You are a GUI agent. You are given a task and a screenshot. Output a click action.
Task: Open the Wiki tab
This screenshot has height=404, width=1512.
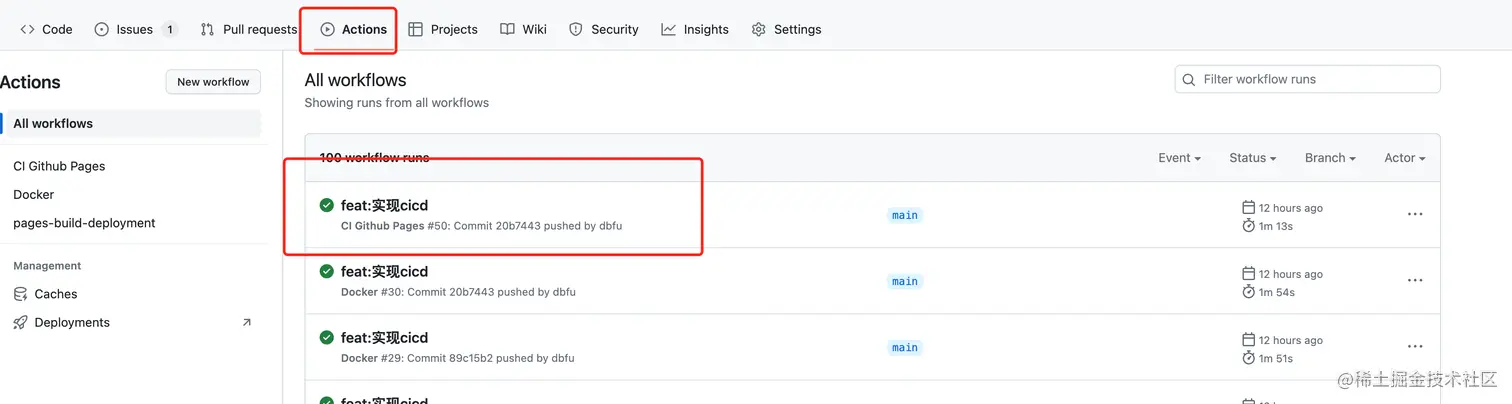523,29
